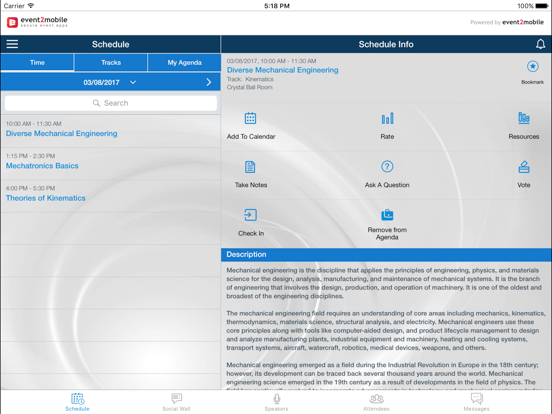This screenshot has height=414, width=552.
Task: Tap the Remove from Agenda icon
Action: click(387, 214)
